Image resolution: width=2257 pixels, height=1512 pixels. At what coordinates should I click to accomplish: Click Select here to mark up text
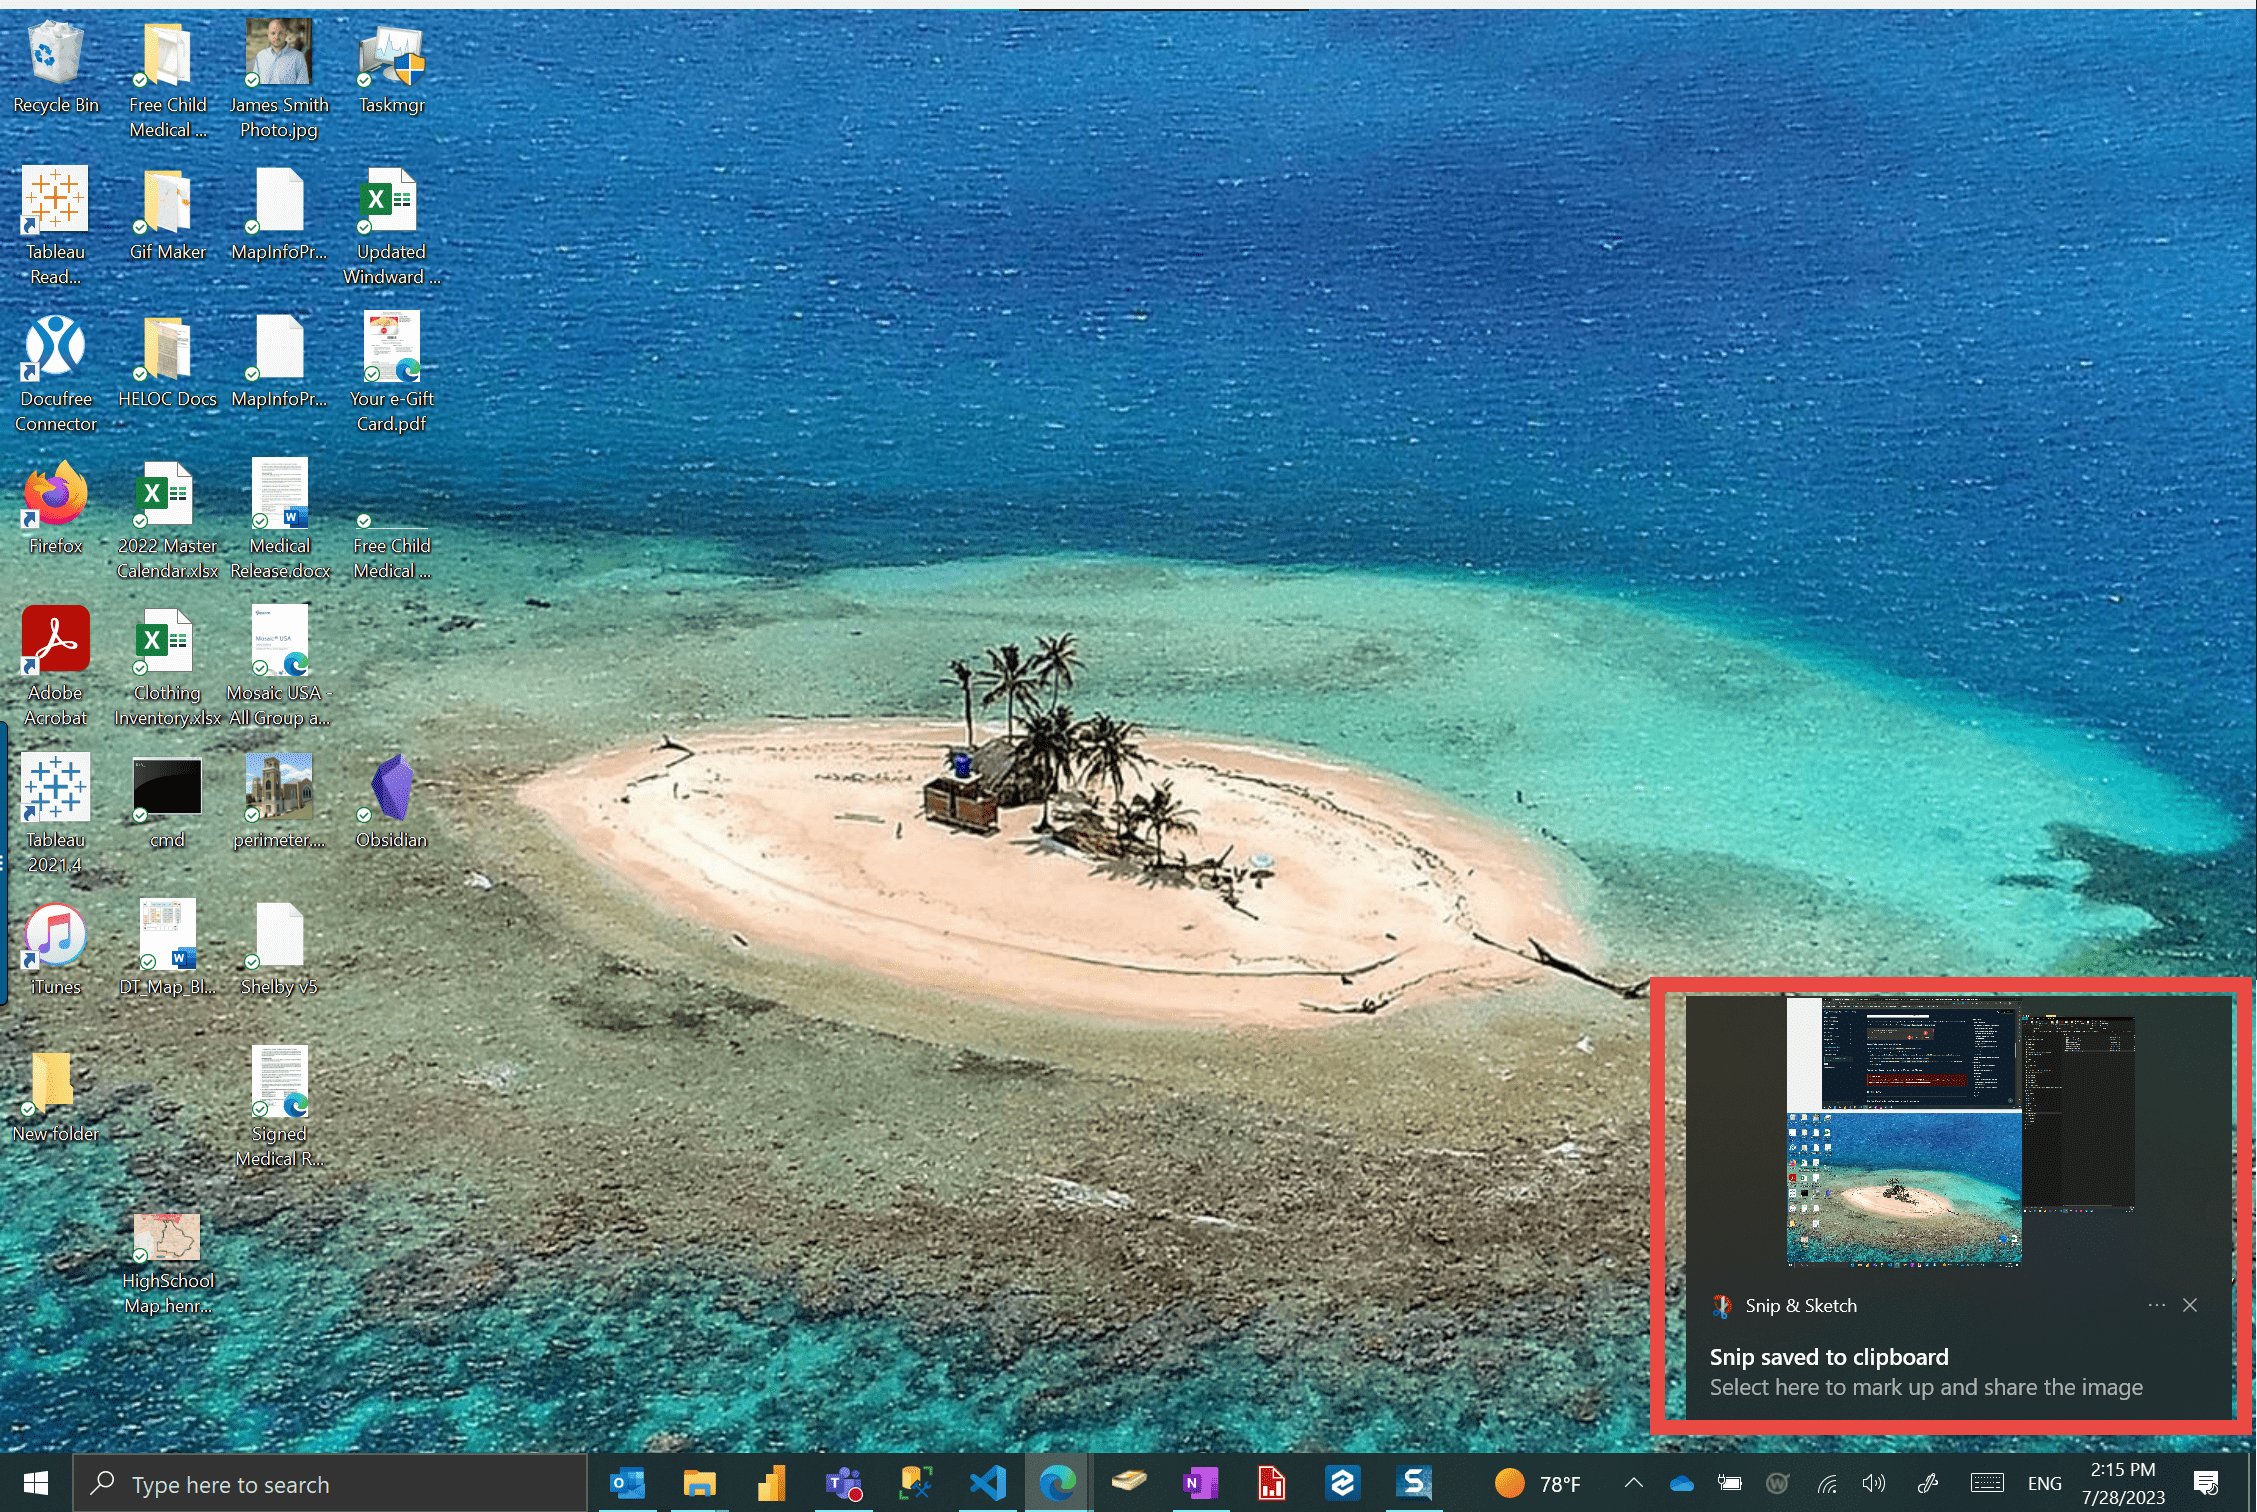pos(1926,1388)
